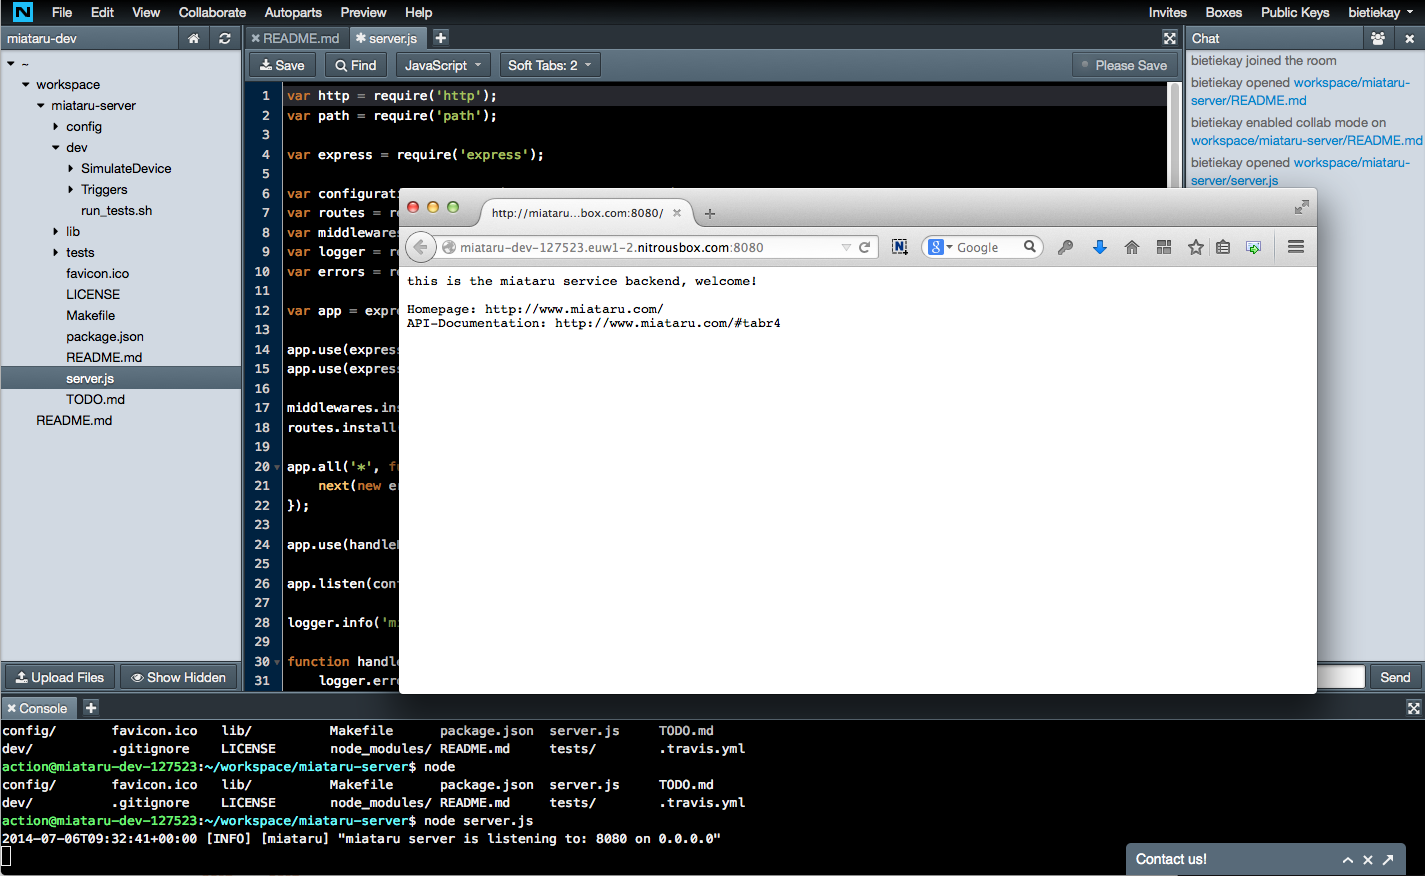Open the Google search engine selector dropdown

[938, 247]
